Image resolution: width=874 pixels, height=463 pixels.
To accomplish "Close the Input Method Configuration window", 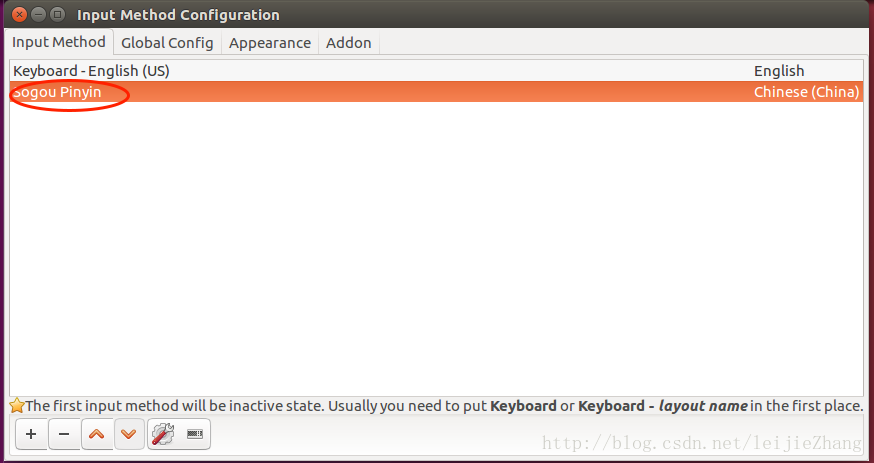I will 19,15.
